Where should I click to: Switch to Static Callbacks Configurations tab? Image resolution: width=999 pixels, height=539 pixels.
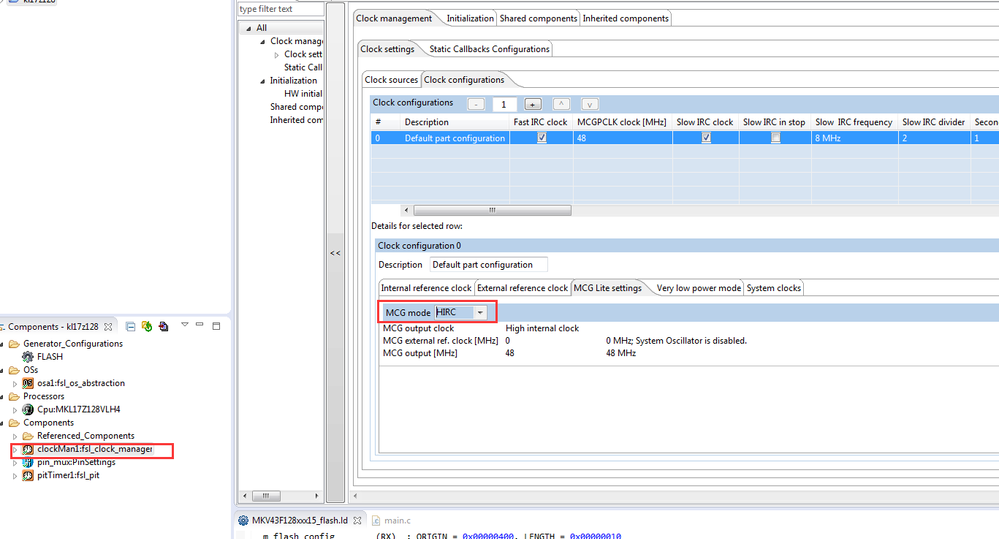tap(489, 49)
